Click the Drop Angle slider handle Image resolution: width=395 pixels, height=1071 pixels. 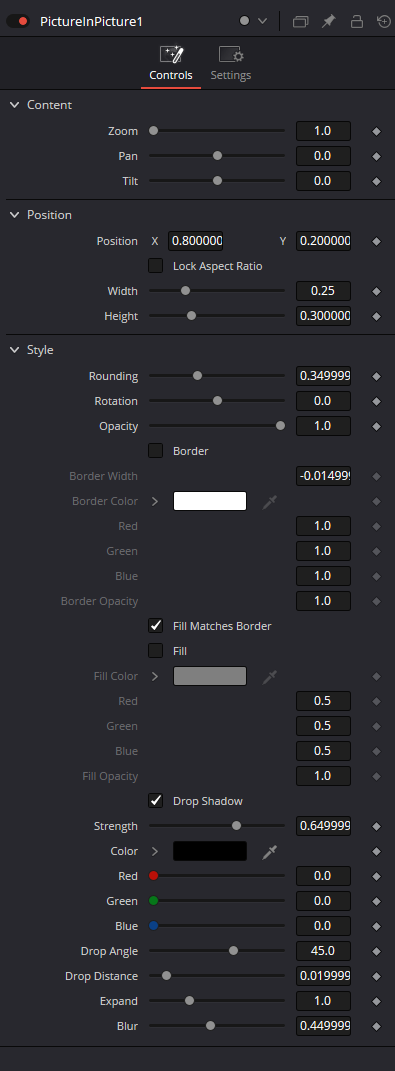tap(233, 950)
